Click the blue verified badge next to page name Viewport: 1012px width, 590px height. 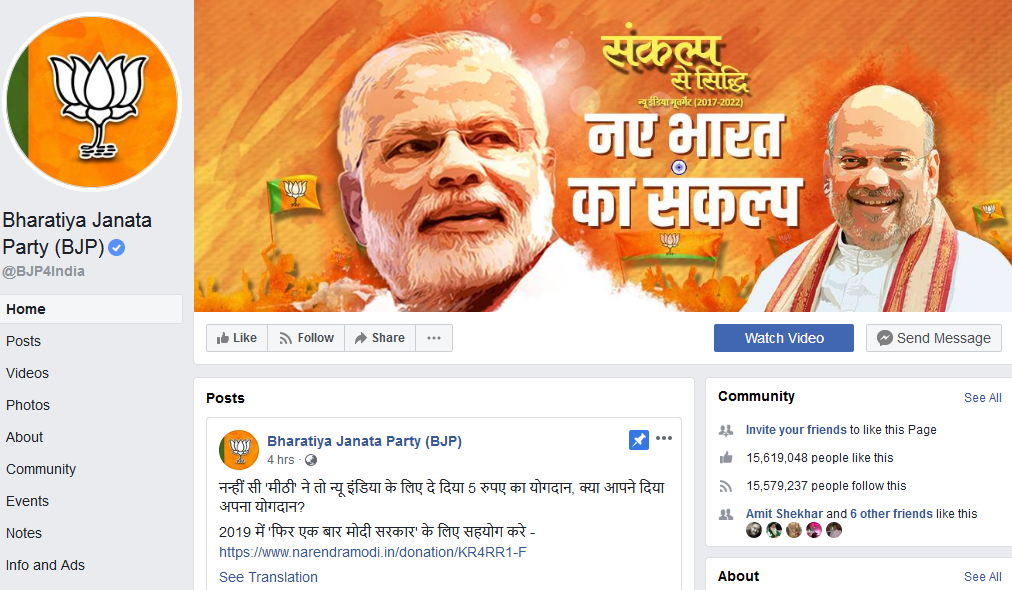coord(116,247)
